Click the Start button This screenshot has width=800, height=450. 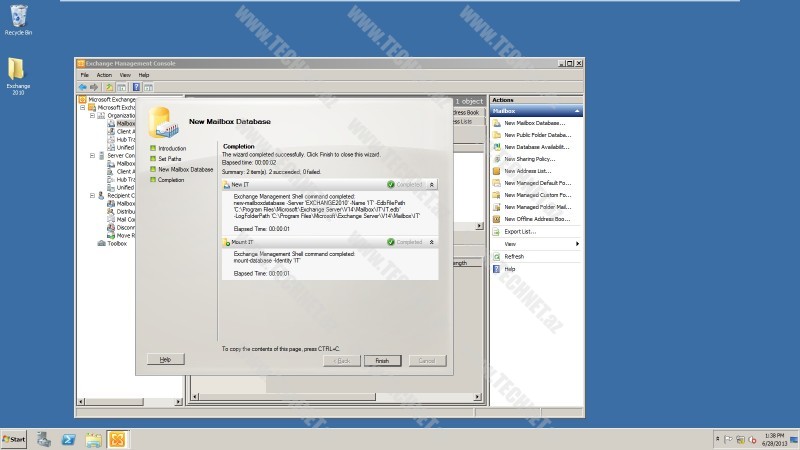[14, 440]
